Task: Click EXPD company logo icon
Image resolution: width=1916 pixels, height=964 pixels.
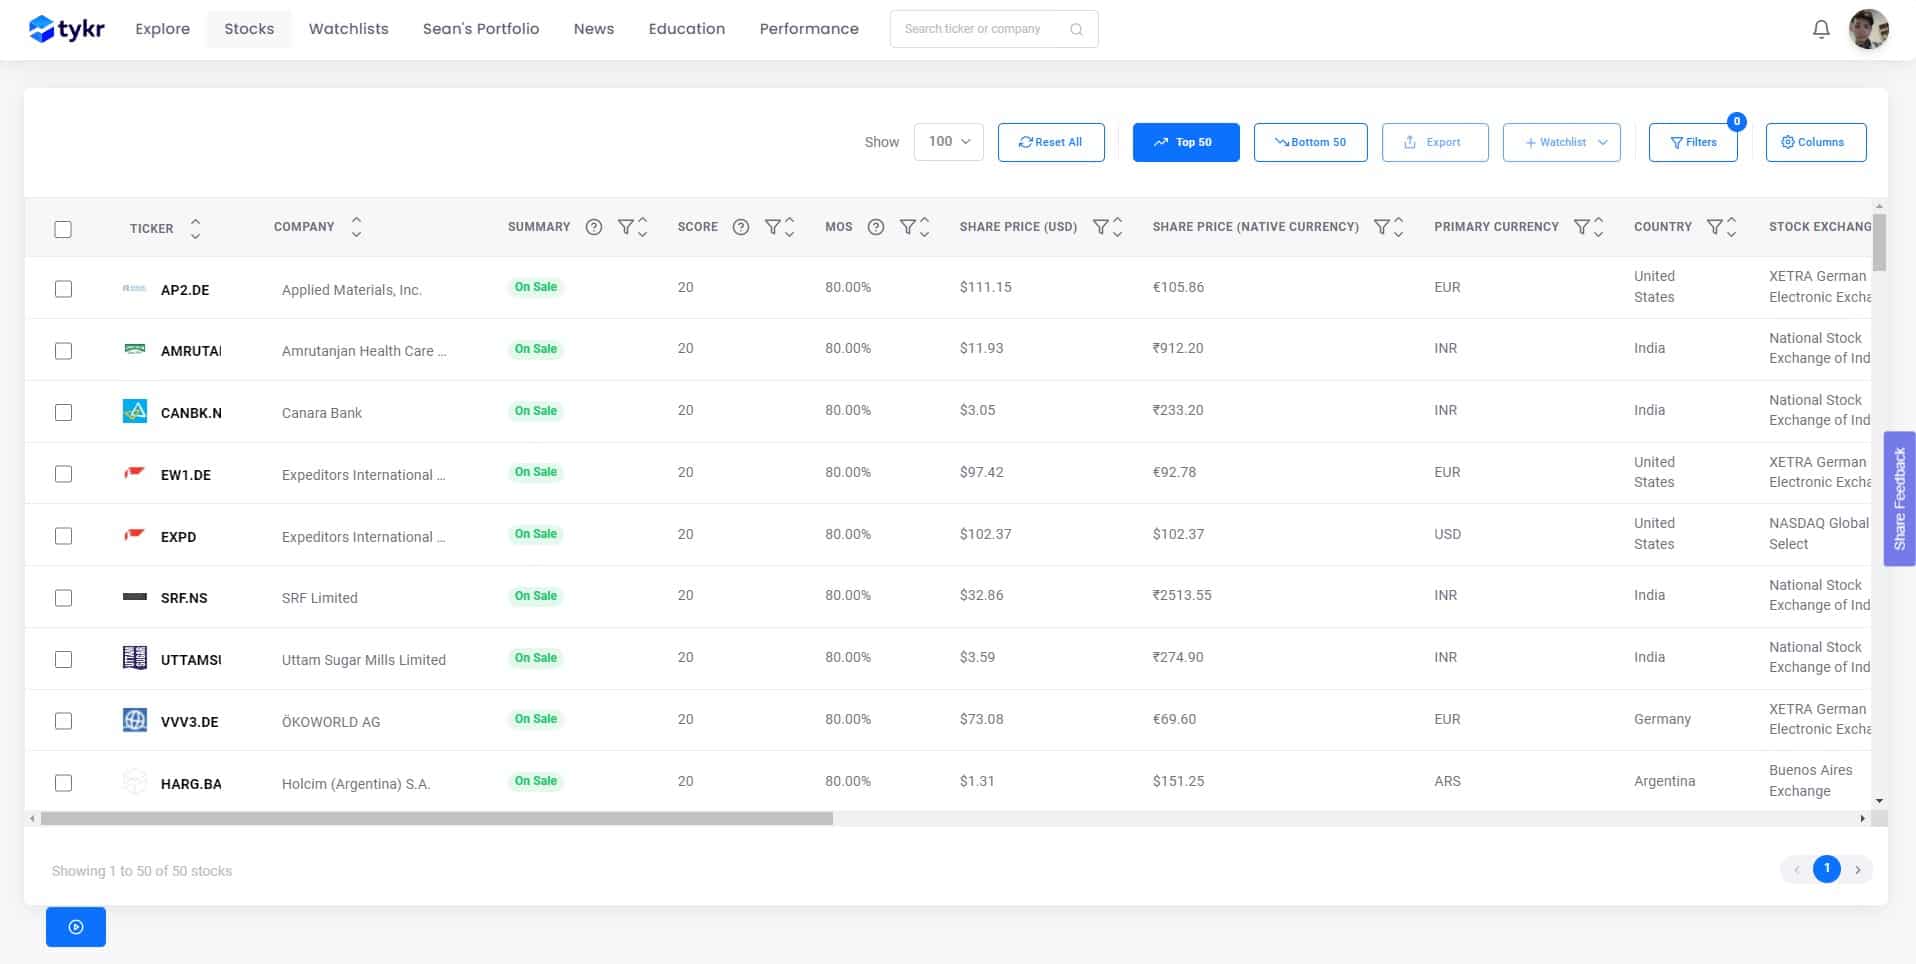Action: point(135,535)
